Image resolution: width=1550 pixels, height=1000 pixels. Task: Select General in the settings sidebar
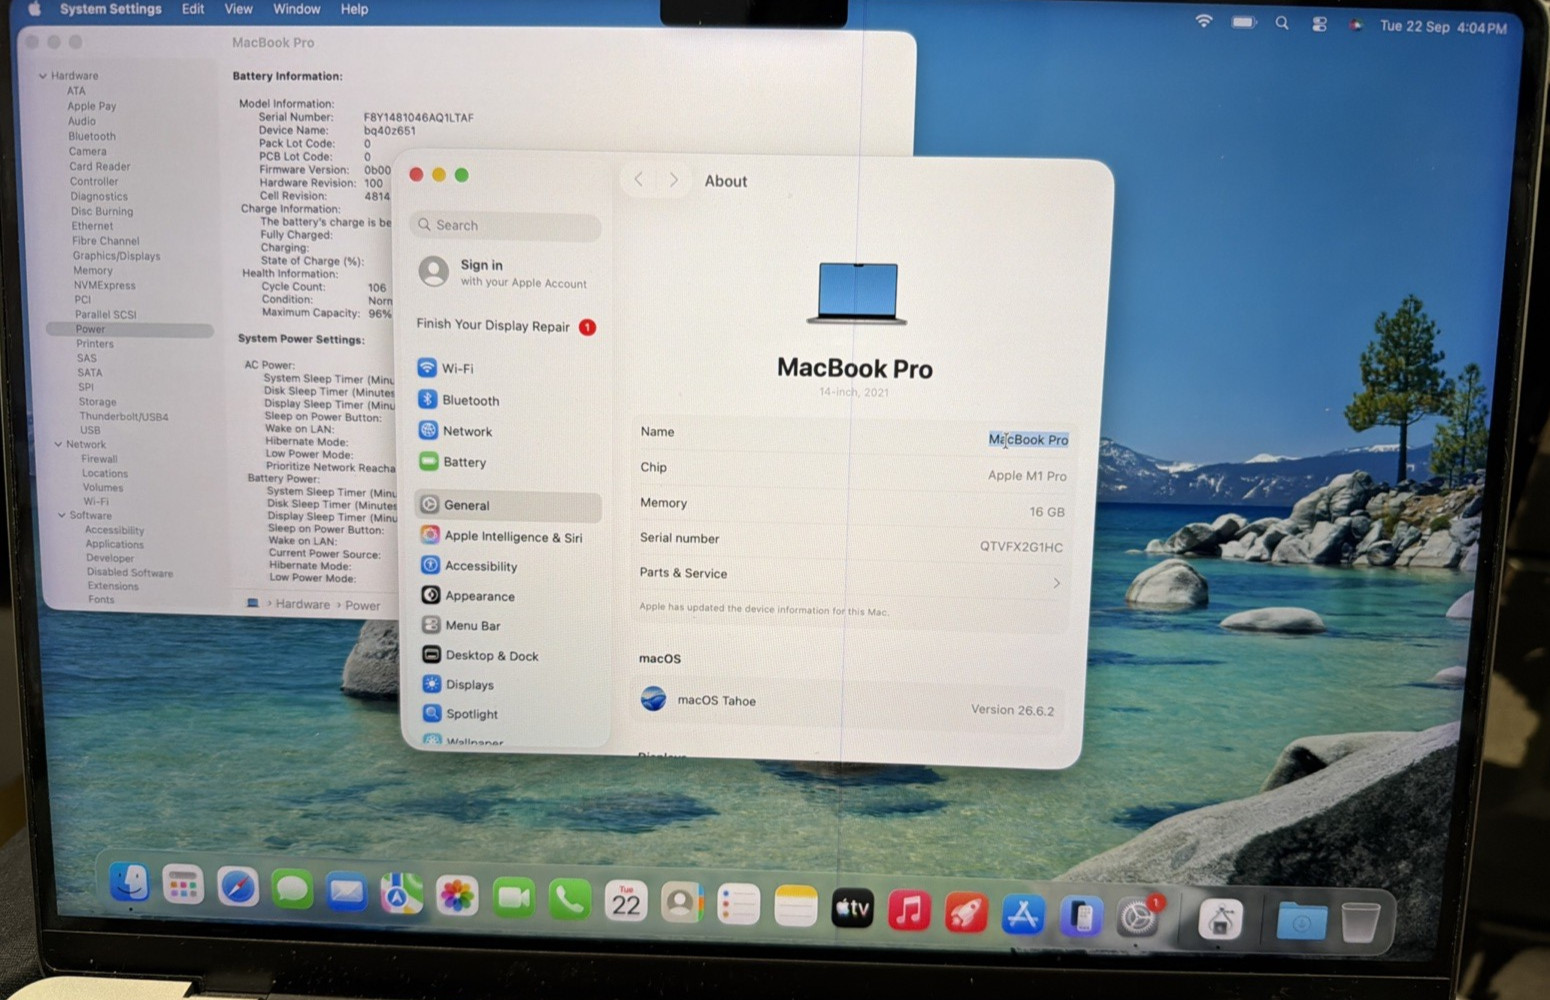[x=507, y=505]
